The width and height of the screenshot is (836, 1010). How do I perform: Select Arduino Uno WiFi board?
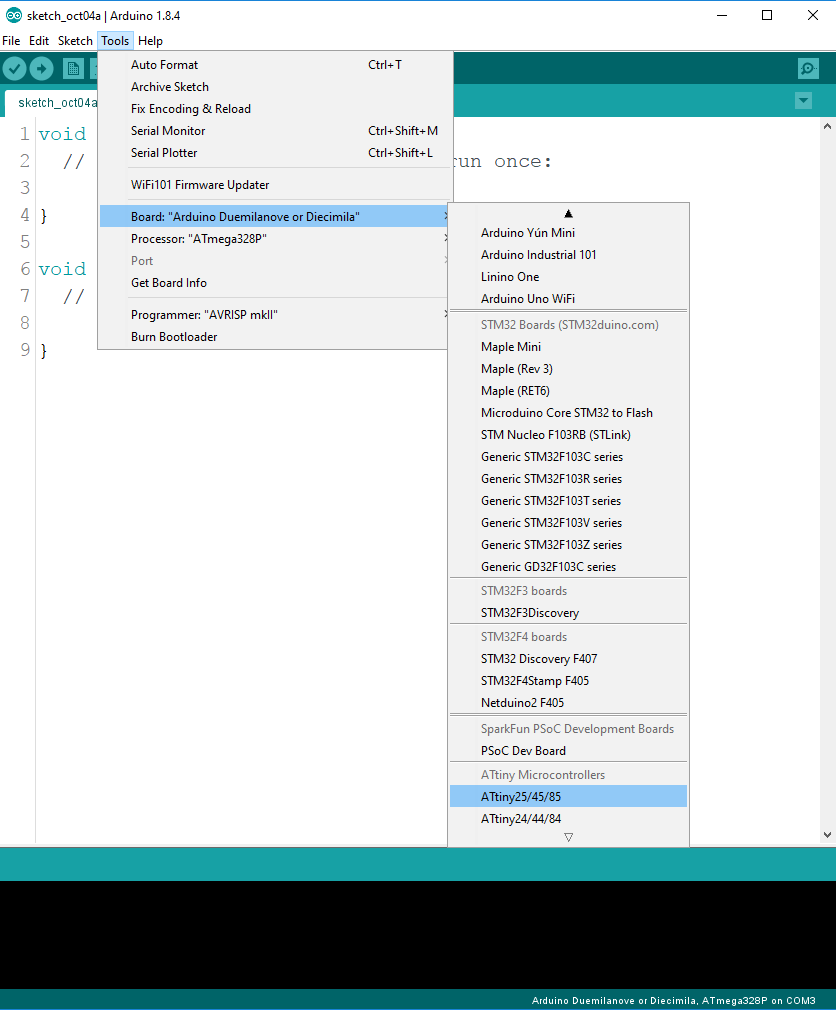tap(568, 298)
